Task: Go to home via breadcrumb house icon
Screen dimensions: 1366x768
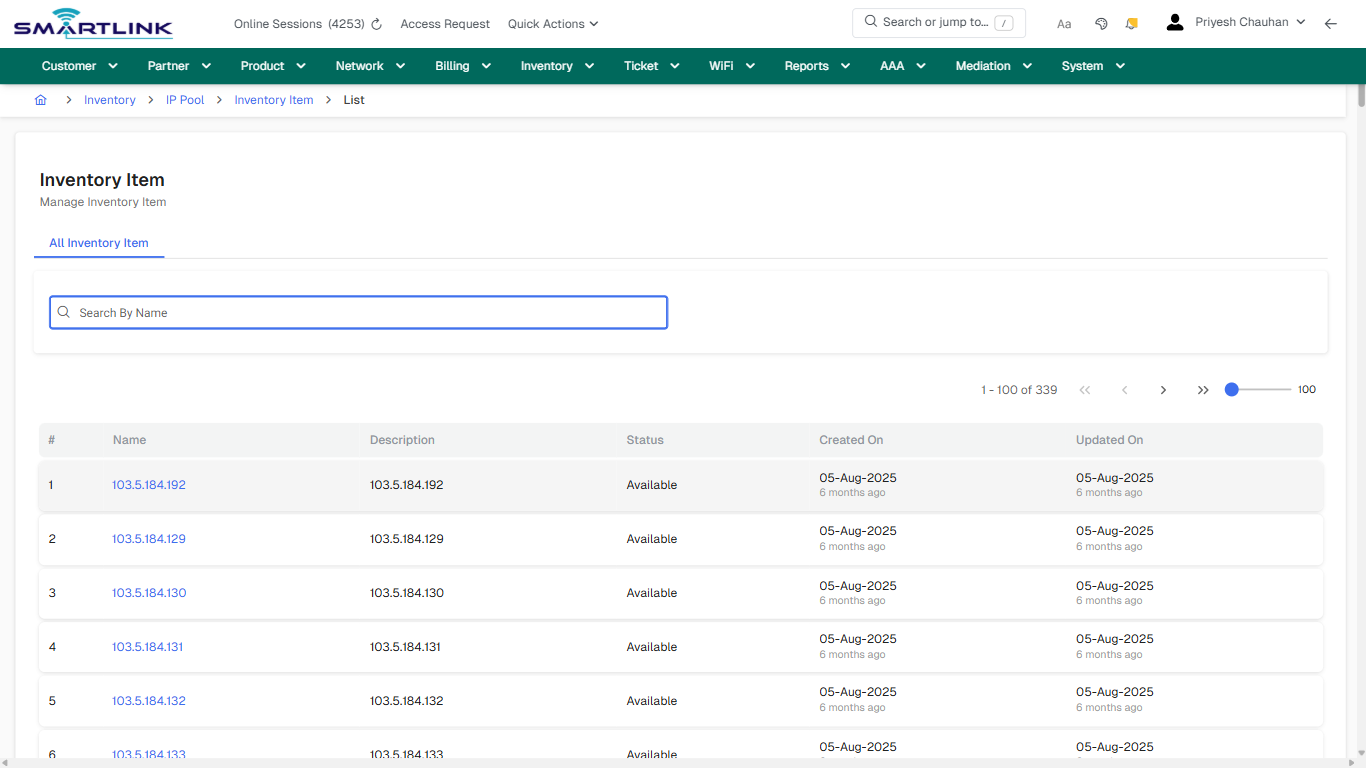Action: coord(40,99)
